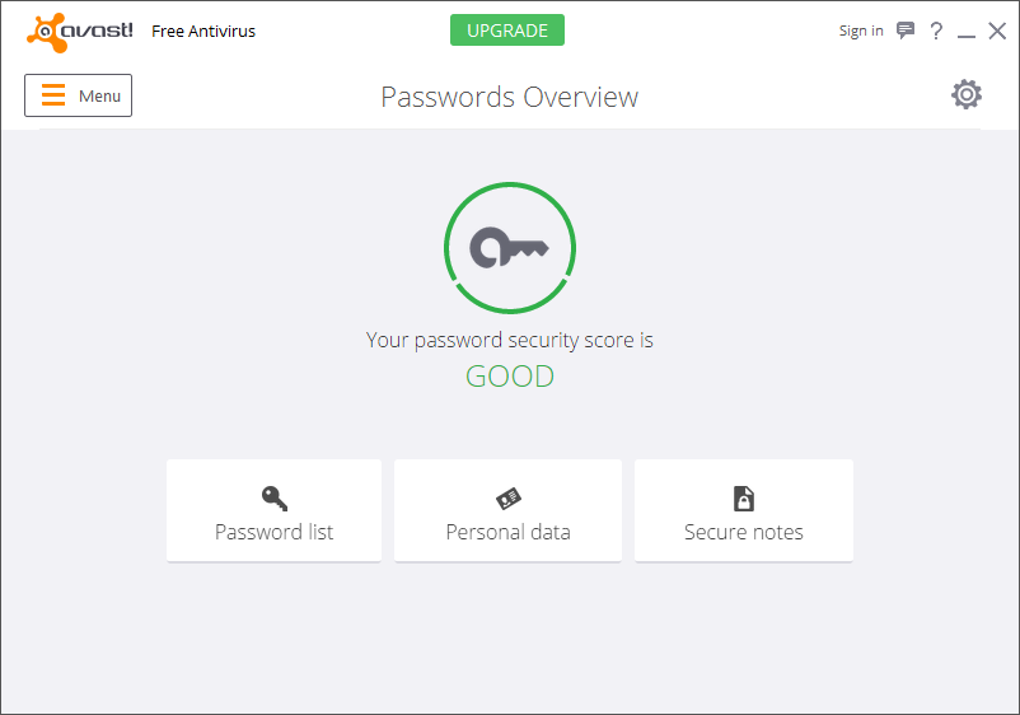Minimize the Avast window
Screen dimensions: 1020x715
(966, 33)
